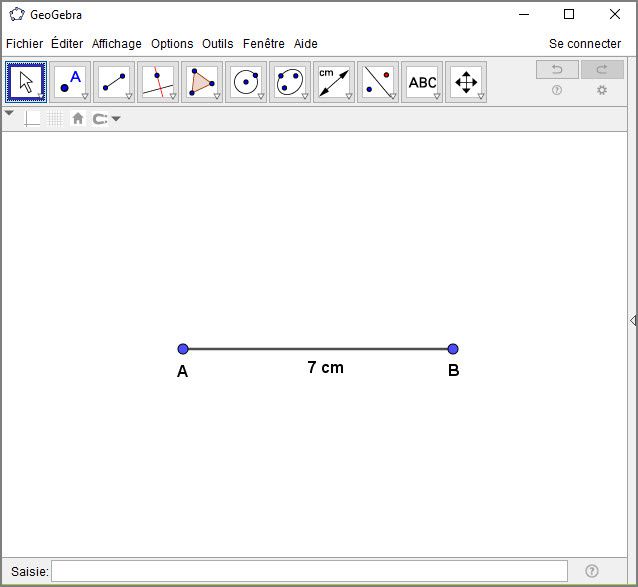Collapse the style bar triangle

pos(9,113)
